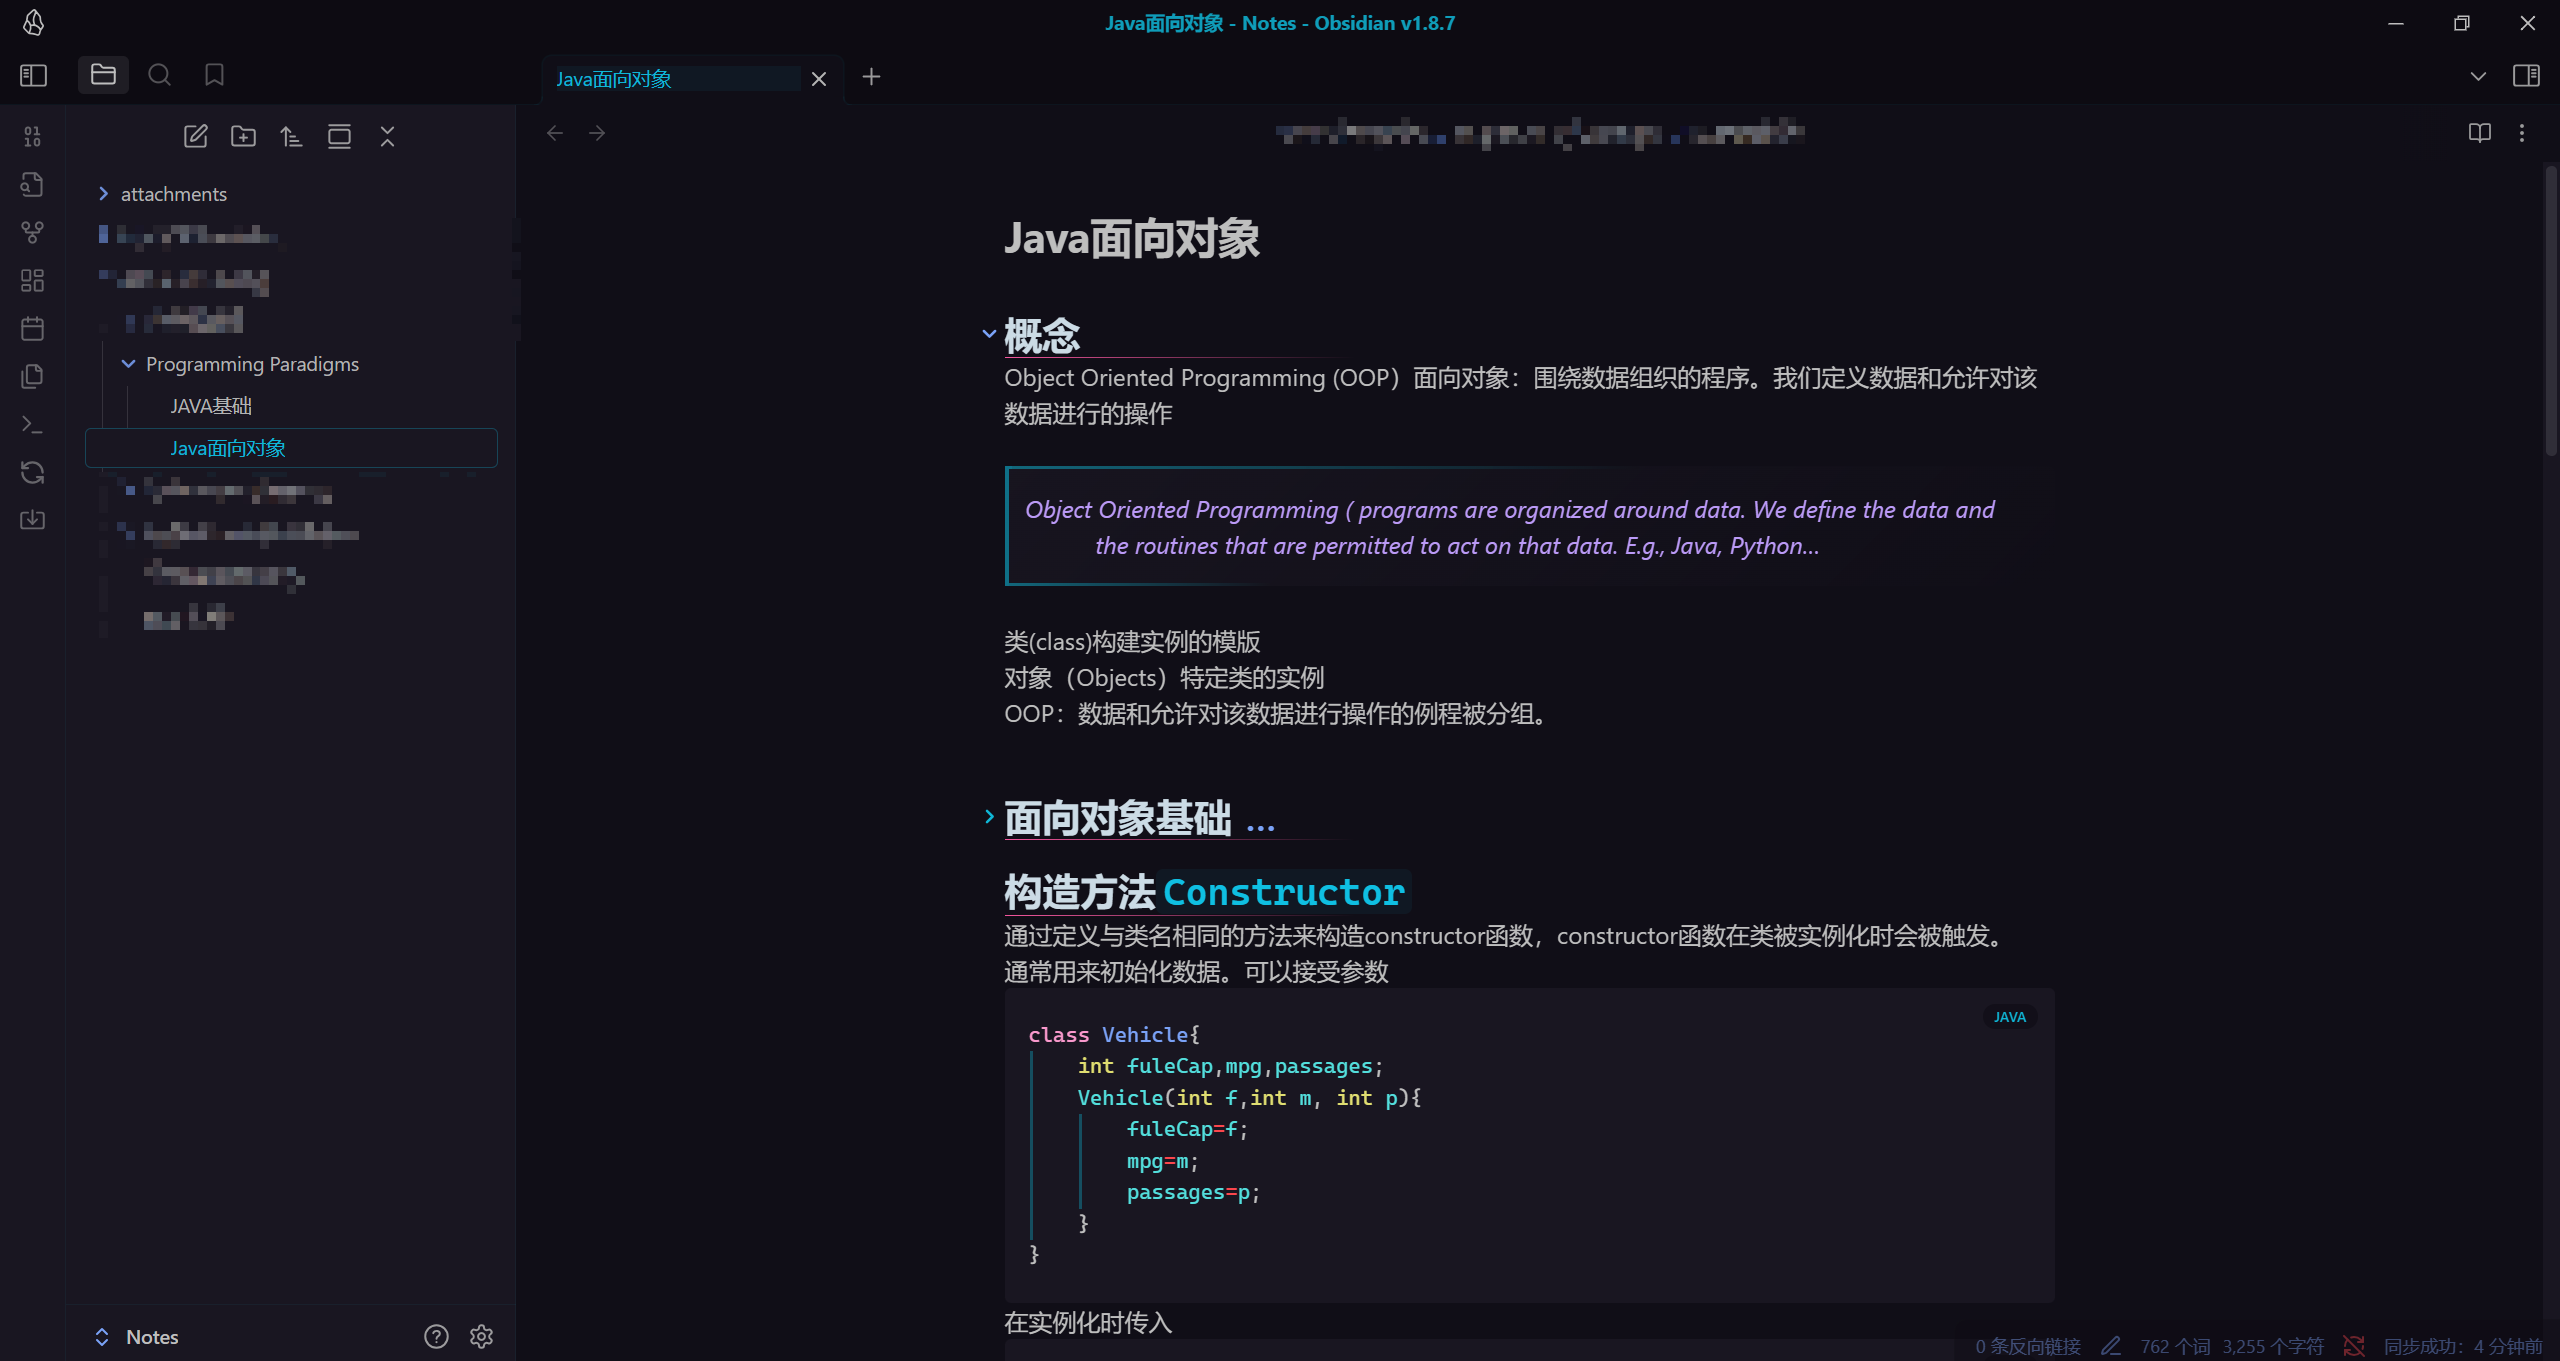Restore down the Obsidian window

click(2462, 23)
